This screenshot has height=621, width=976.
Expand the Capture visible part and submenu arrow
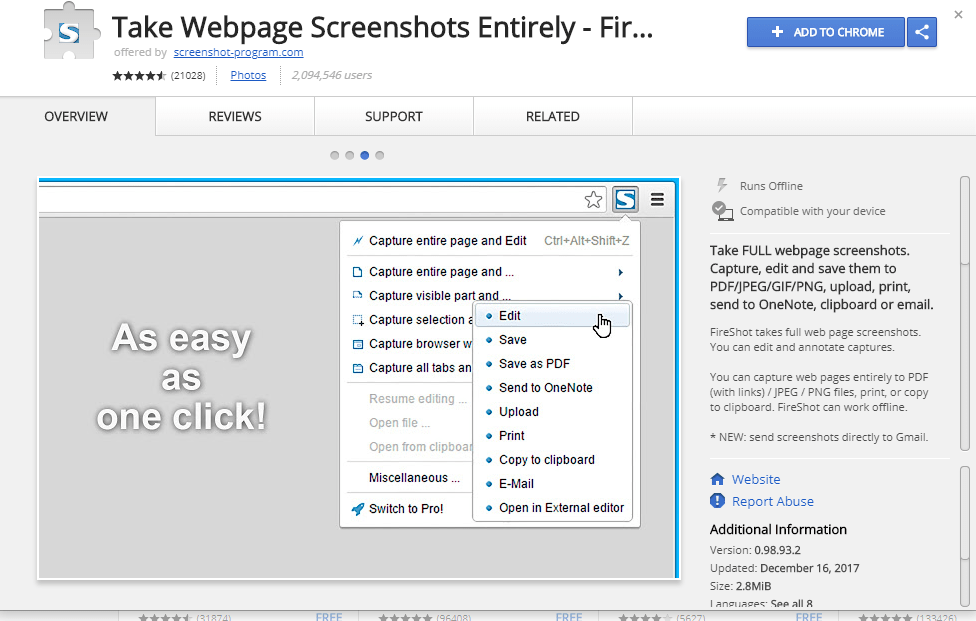click(x=621, y=296)
